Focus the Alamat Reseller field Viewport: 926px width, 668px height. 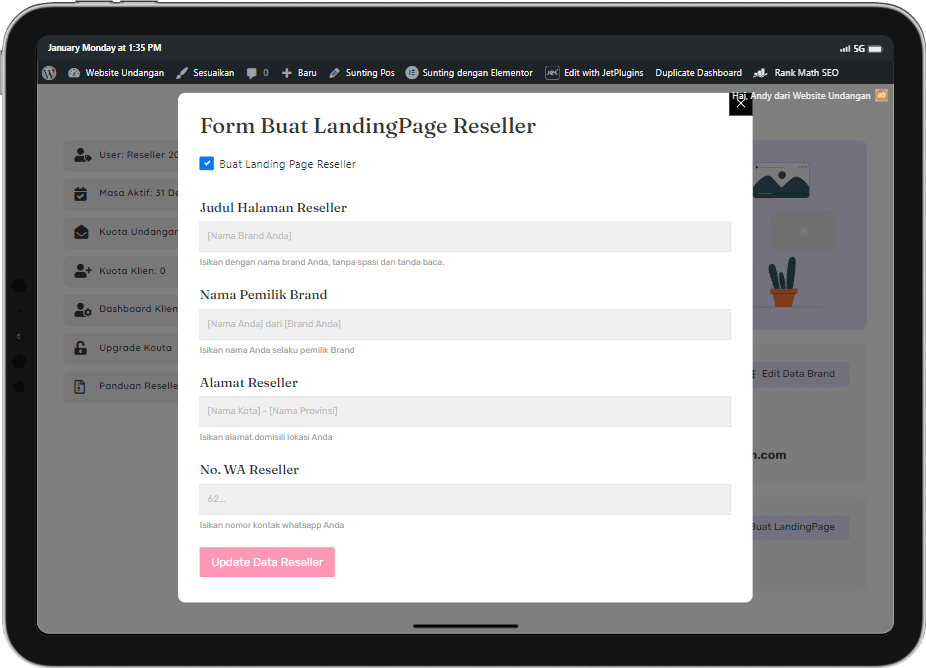click(465, 411)
